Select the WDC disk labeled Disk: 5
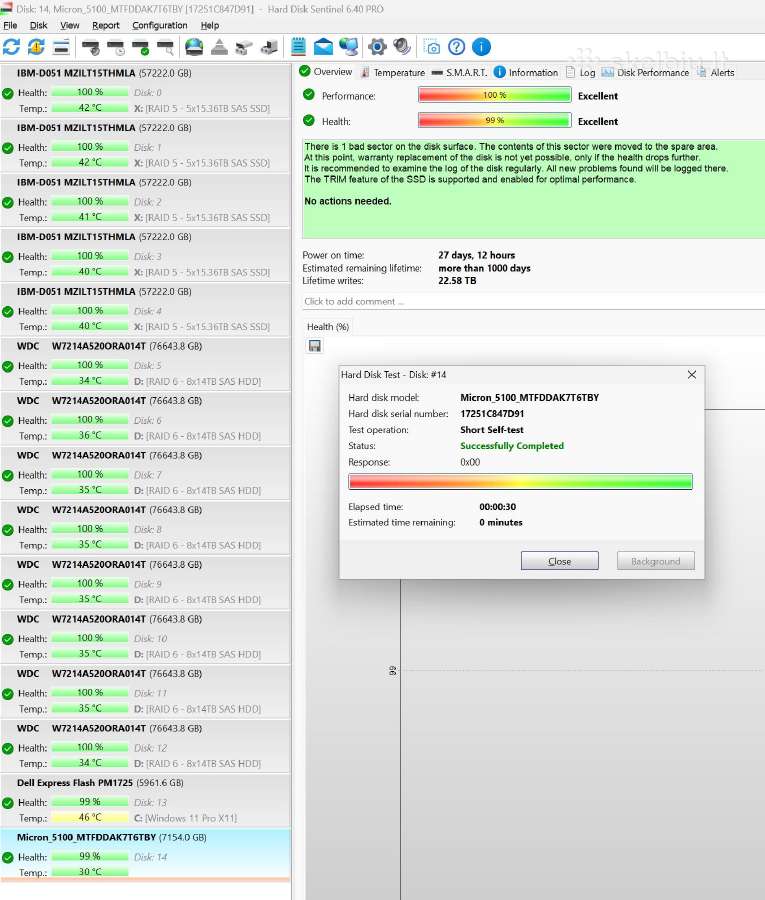765x900 pixels. coord(145,363)
